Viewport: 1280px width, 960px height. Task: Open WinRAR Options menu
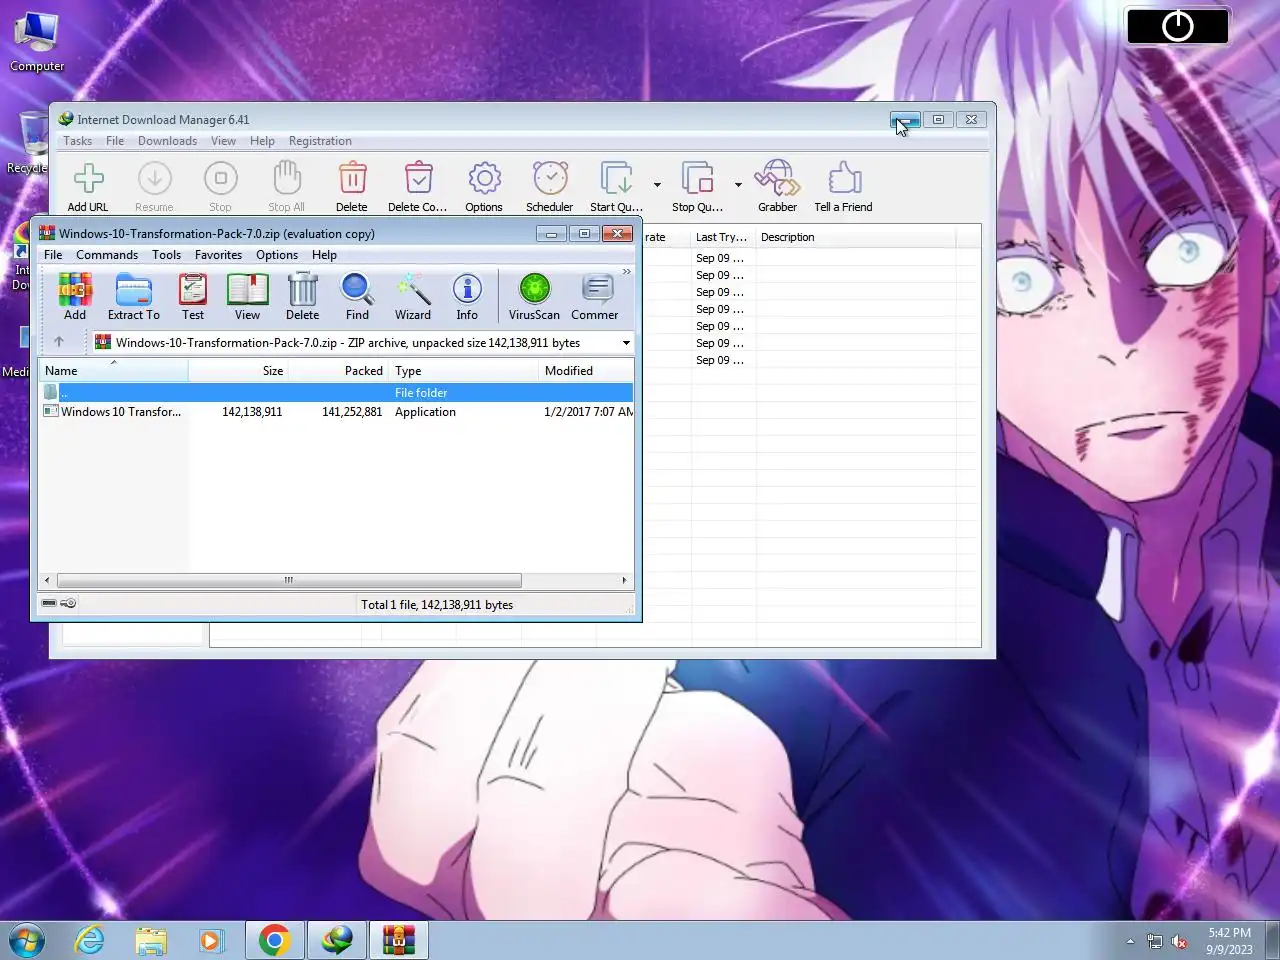click(277, 255)
